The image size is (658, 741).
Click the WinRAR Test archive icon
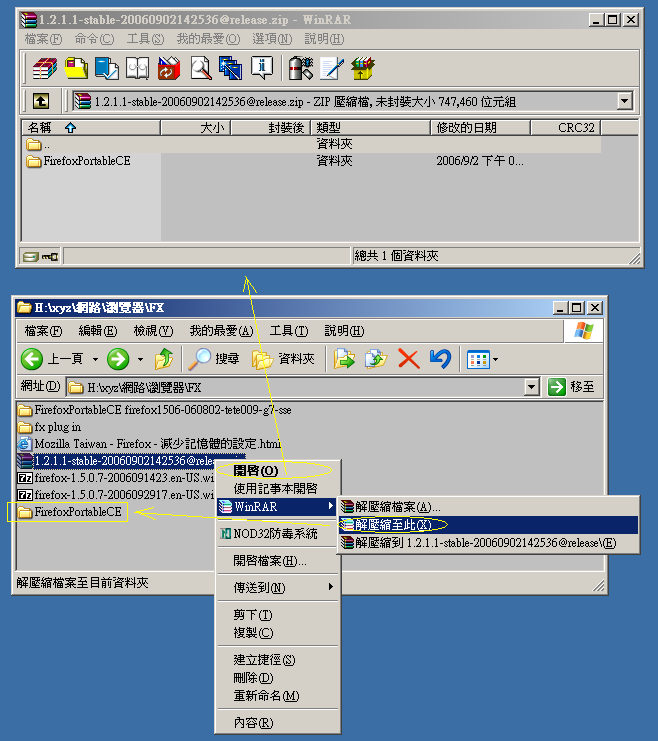pos(107,68)
